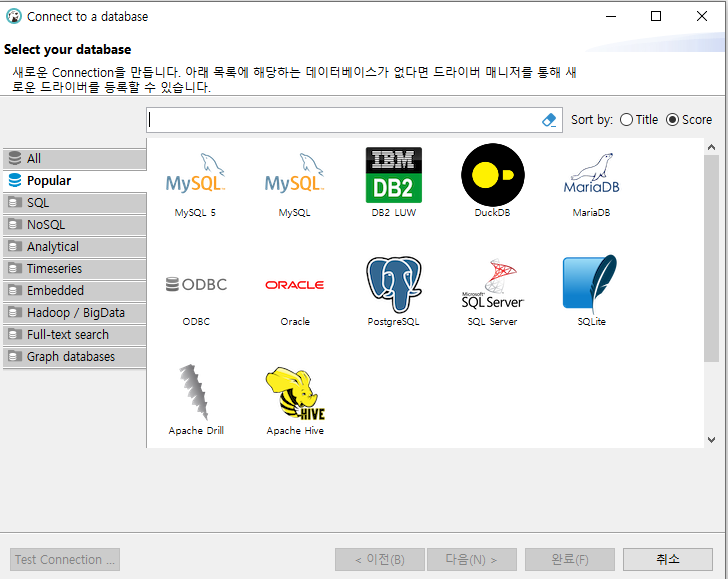
Task: Select the IBM DB2 LUW icon
Action: click(x=394, y=175)
